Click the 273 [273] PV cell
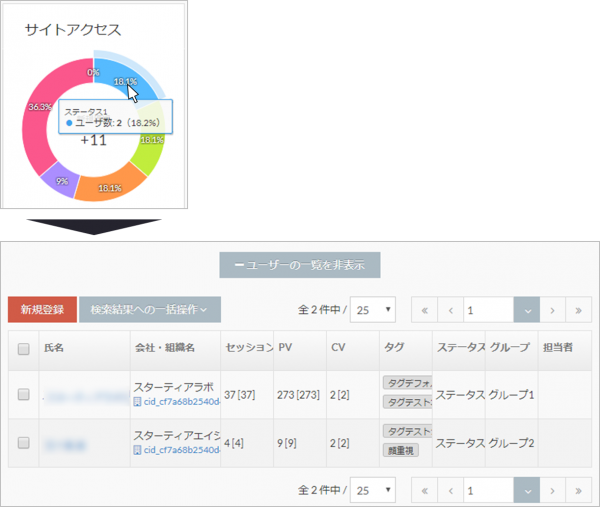This screenshot has width=600, height=507. [x=298, y=395]
